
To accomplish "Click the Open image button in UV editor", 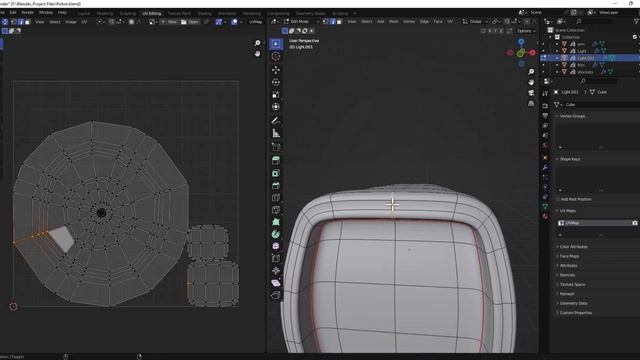I will click(x=190, y=22).
